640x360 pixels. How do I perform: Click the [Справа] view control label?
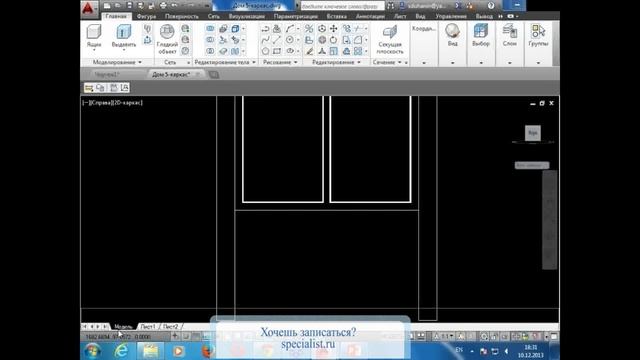[x=100, y=103]
